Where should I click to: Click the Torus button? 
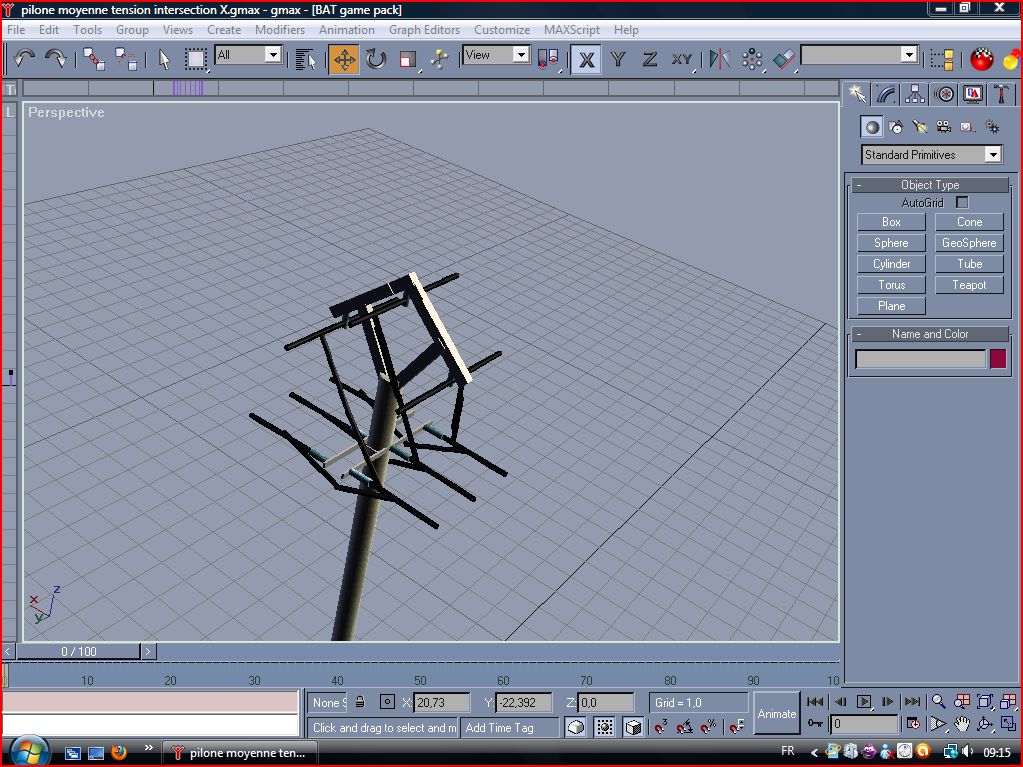point(891,285)
